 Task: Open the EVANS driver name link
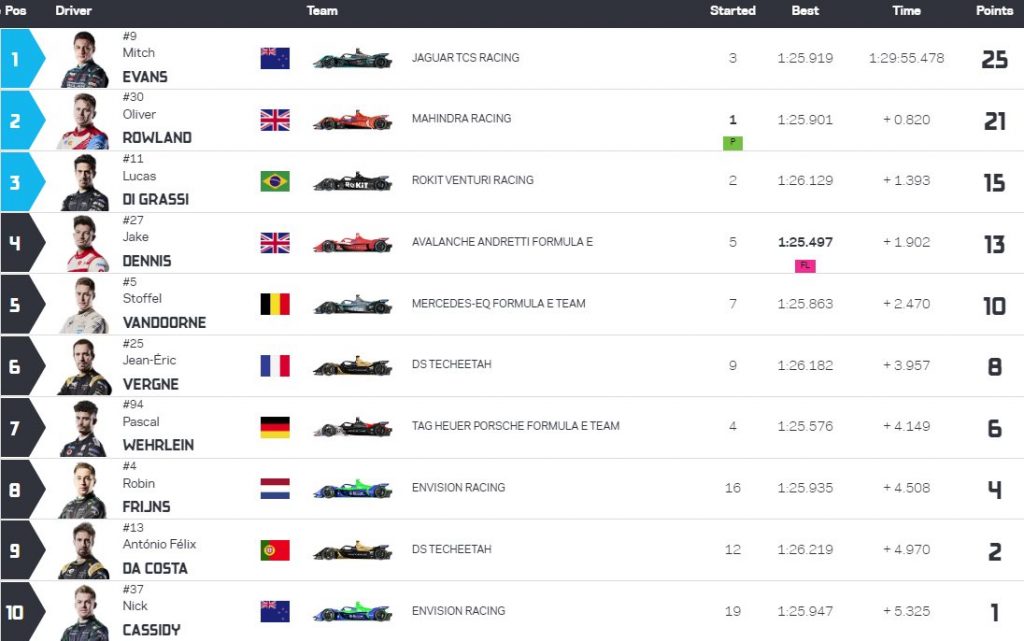coord(145,77)
